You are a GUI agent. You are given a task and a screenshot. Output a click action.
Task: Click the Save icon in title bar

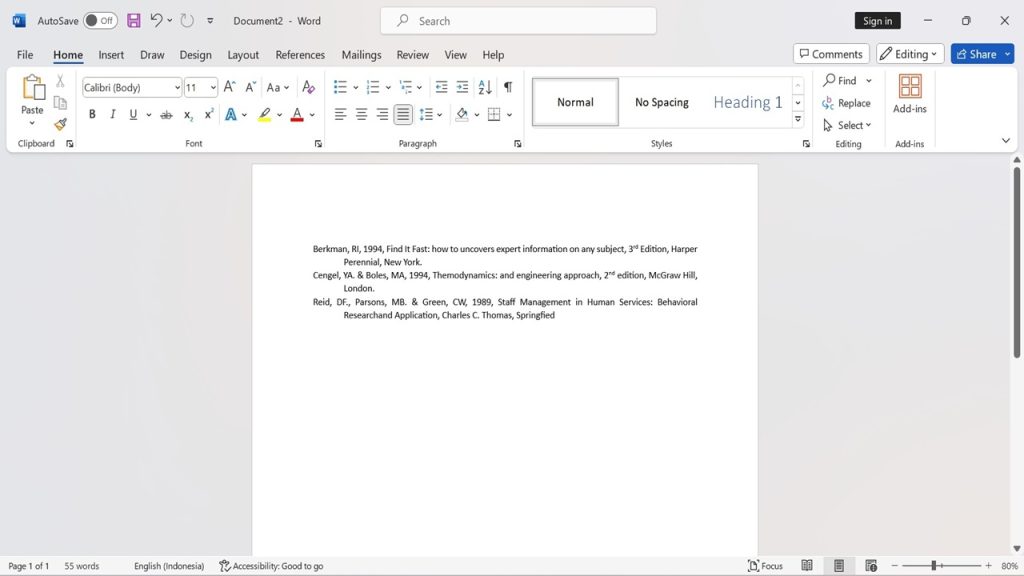pyautogui.click(x=134, y=21)
